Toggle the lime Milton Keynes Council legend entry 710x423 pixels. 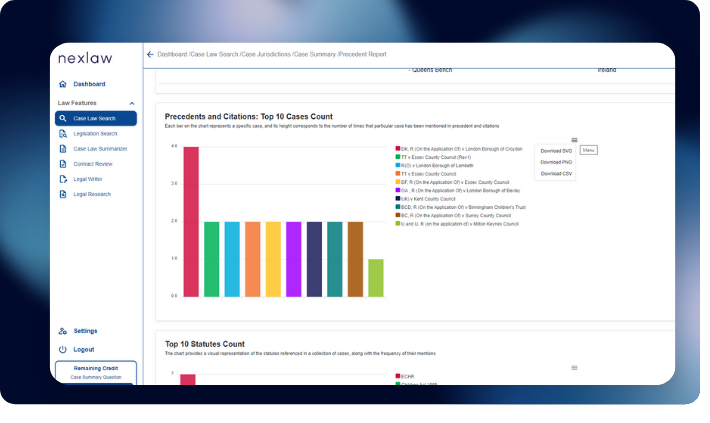click(457, 224)
